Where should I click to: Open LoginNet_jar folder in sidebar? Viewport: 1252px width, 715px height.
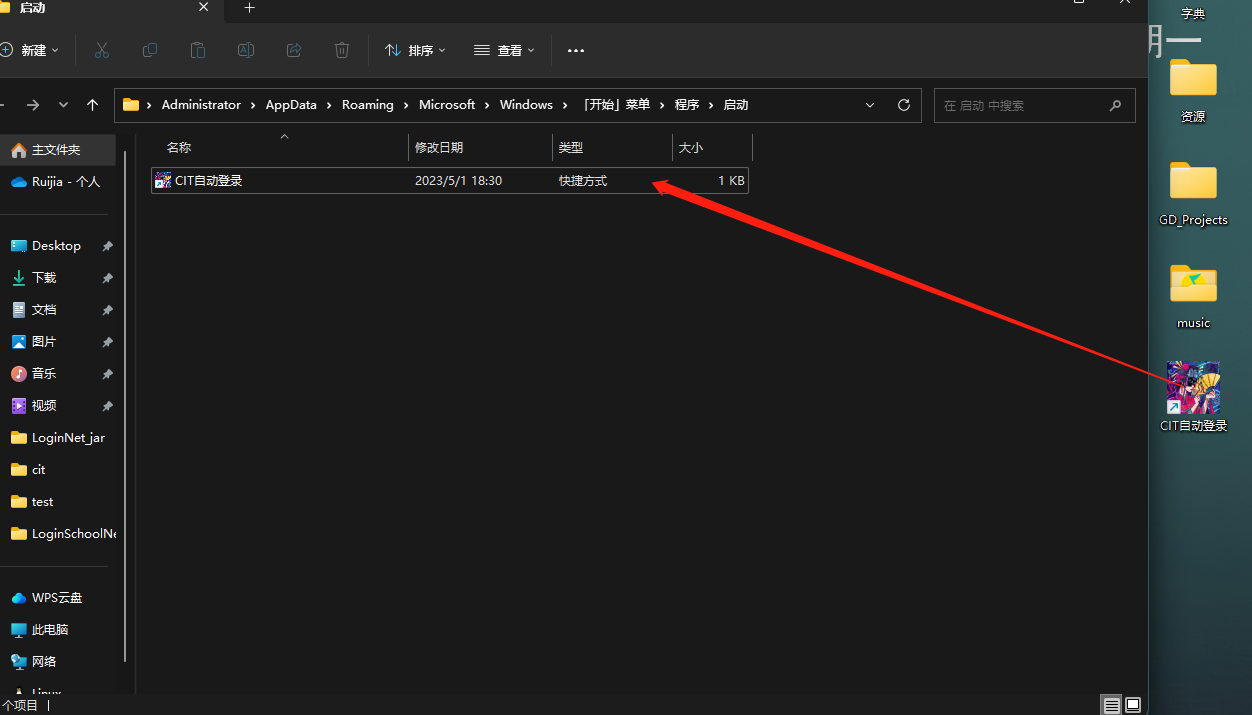point(58,438)
